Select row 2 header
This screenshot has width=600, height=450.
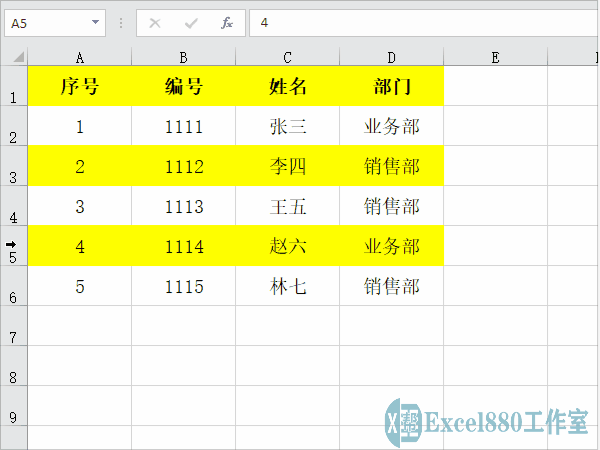(13, 126)
